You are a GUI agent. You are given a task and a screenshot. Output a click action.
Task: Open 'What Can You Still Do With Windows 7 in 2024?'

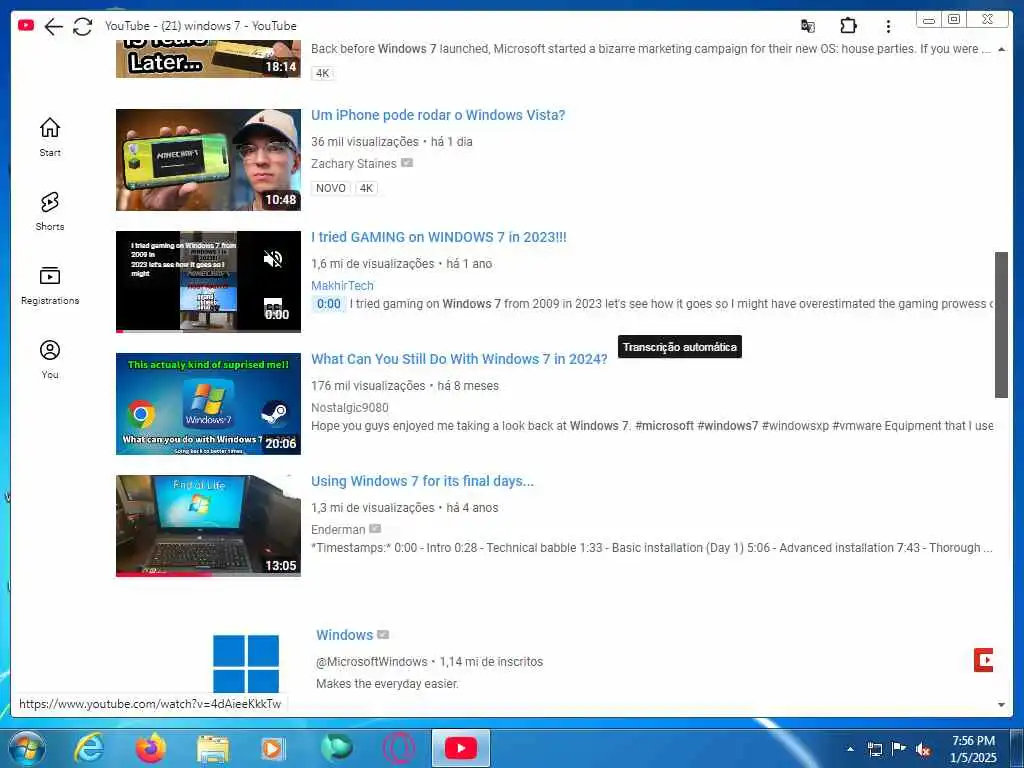coord(459,359)
